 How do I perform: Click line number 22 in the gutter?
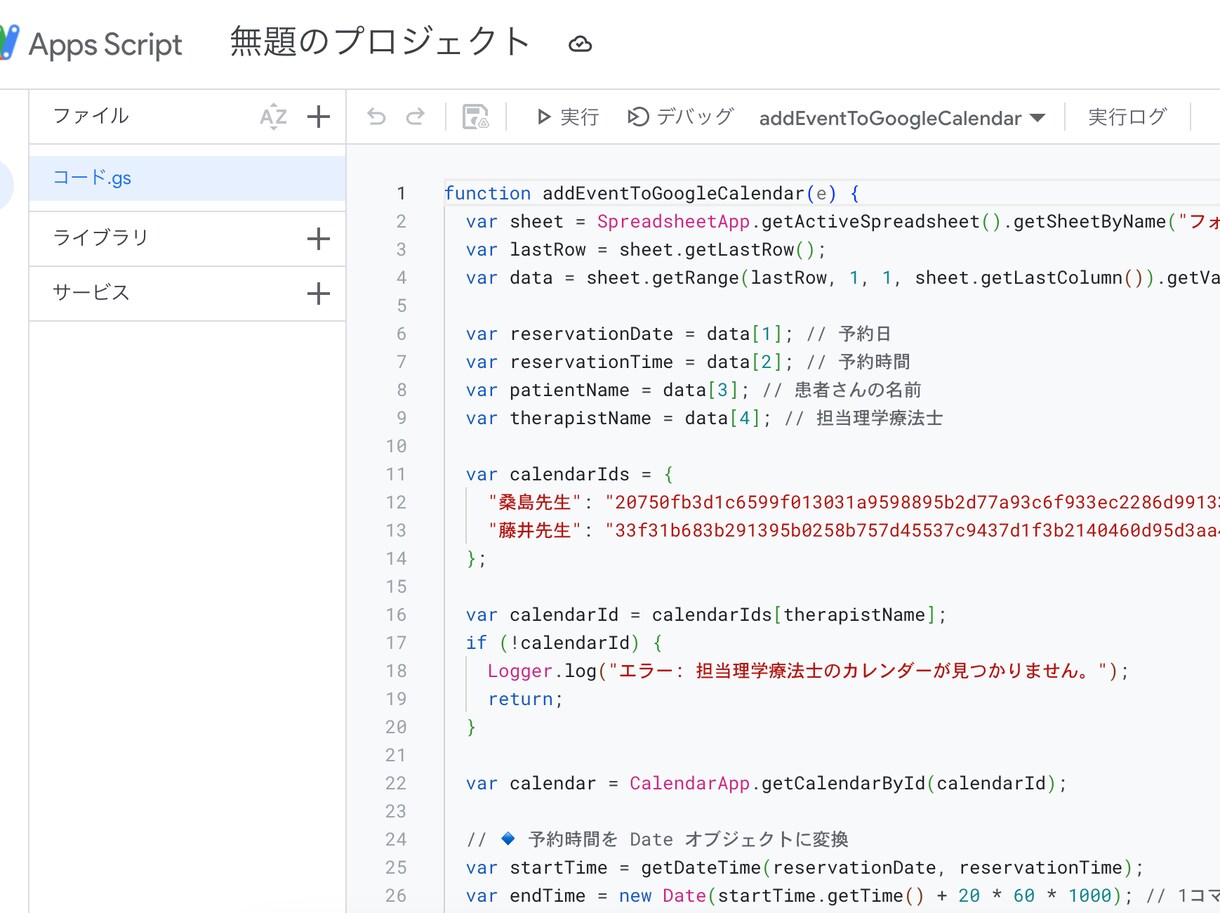tap(396, 783)
